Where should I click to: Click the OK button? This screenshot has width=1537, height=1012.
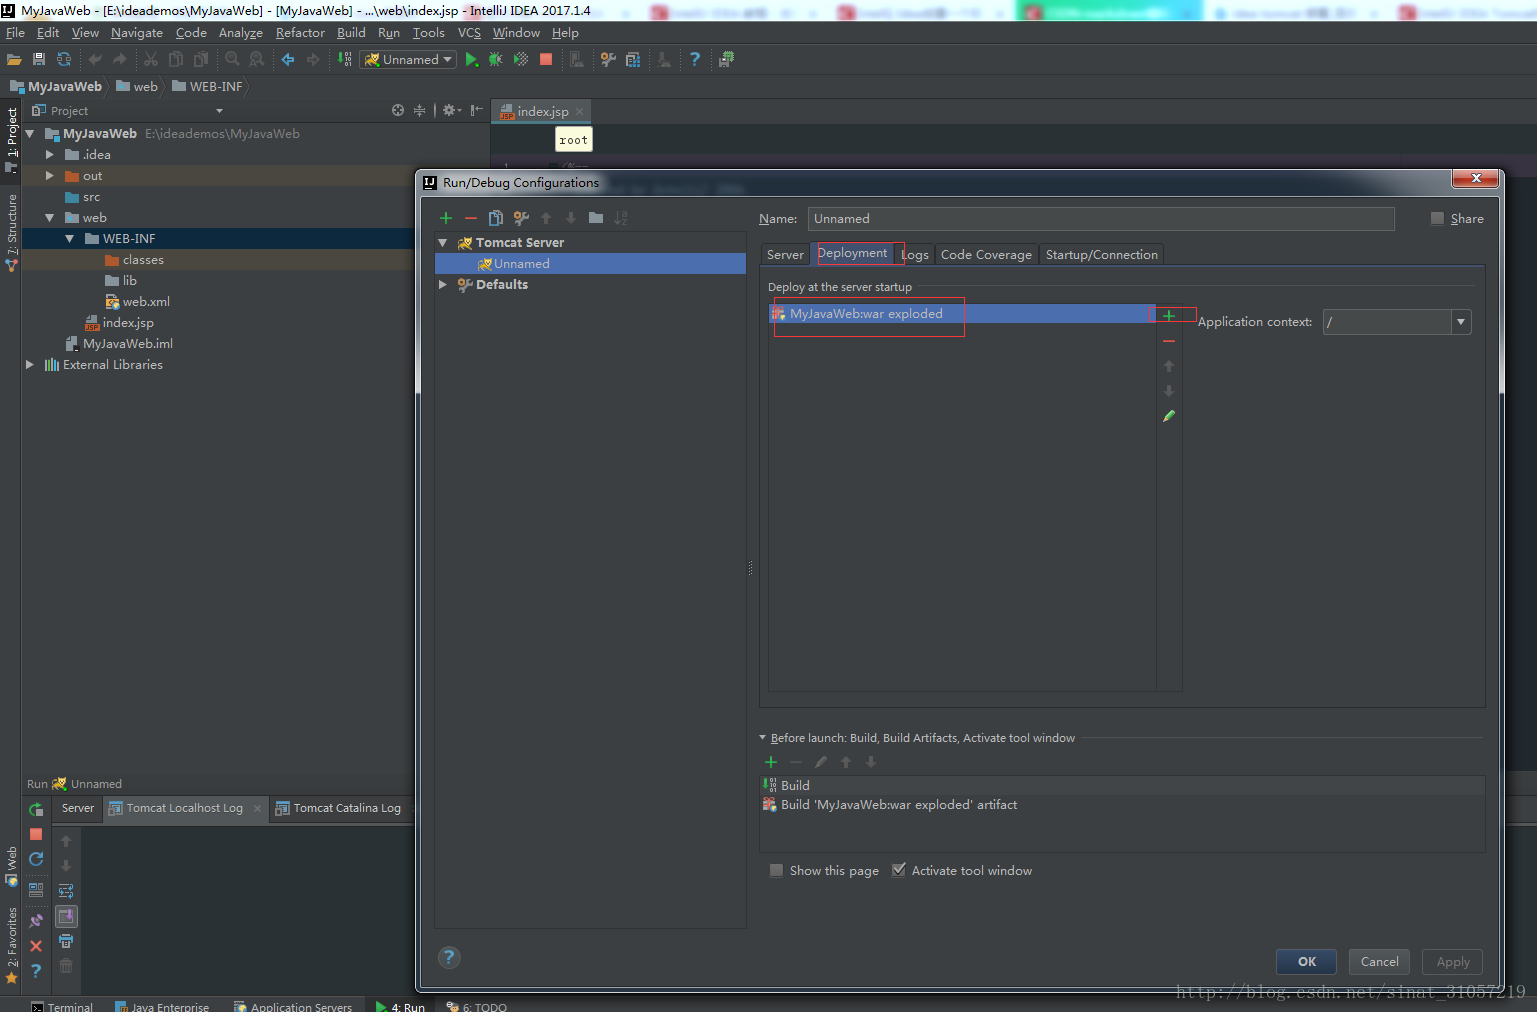click(1307, 961)
